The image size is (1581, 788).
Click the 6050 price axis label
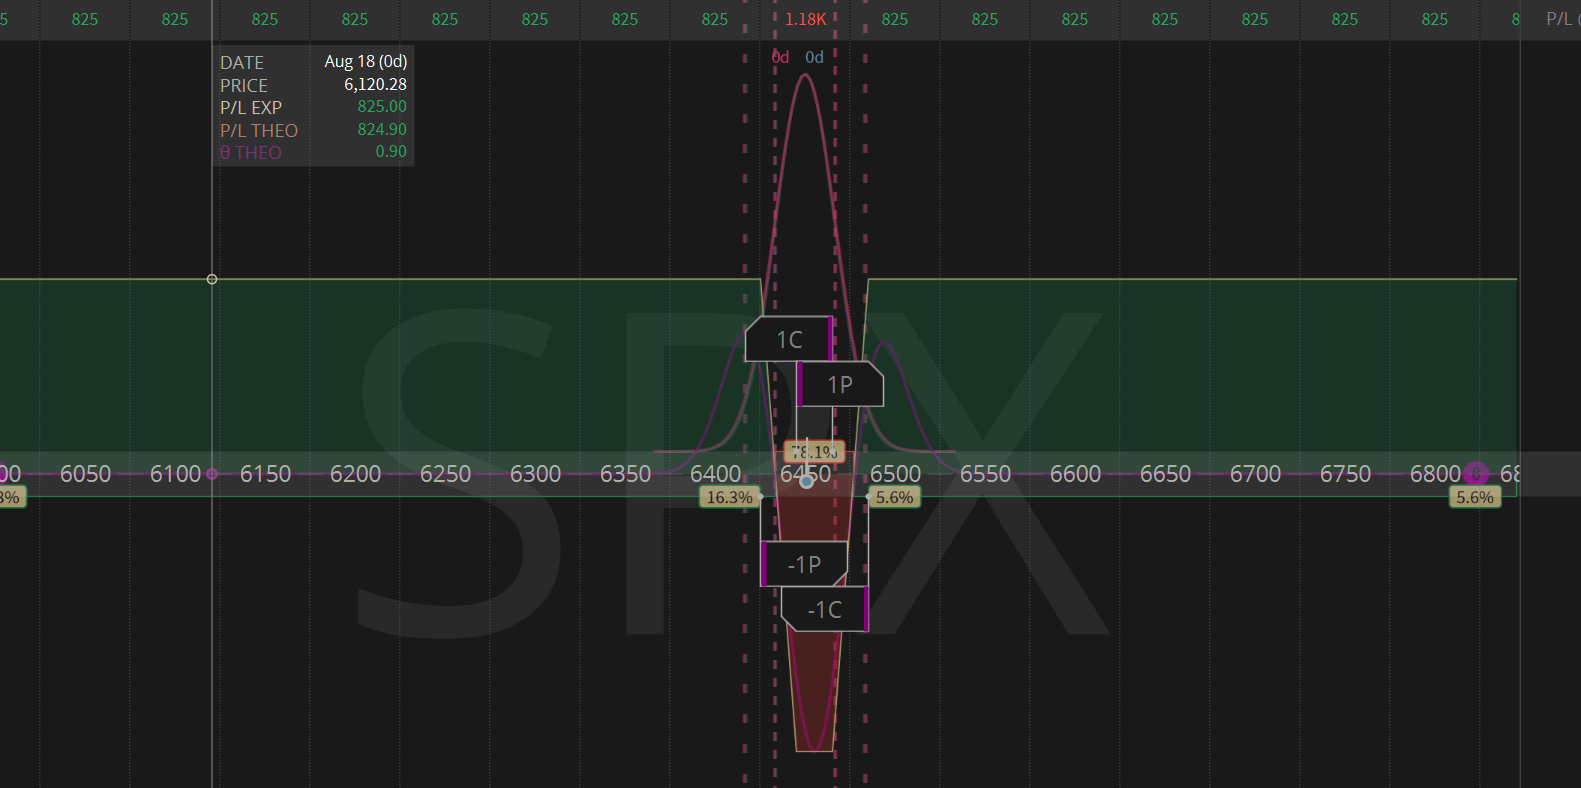point(85,473)
